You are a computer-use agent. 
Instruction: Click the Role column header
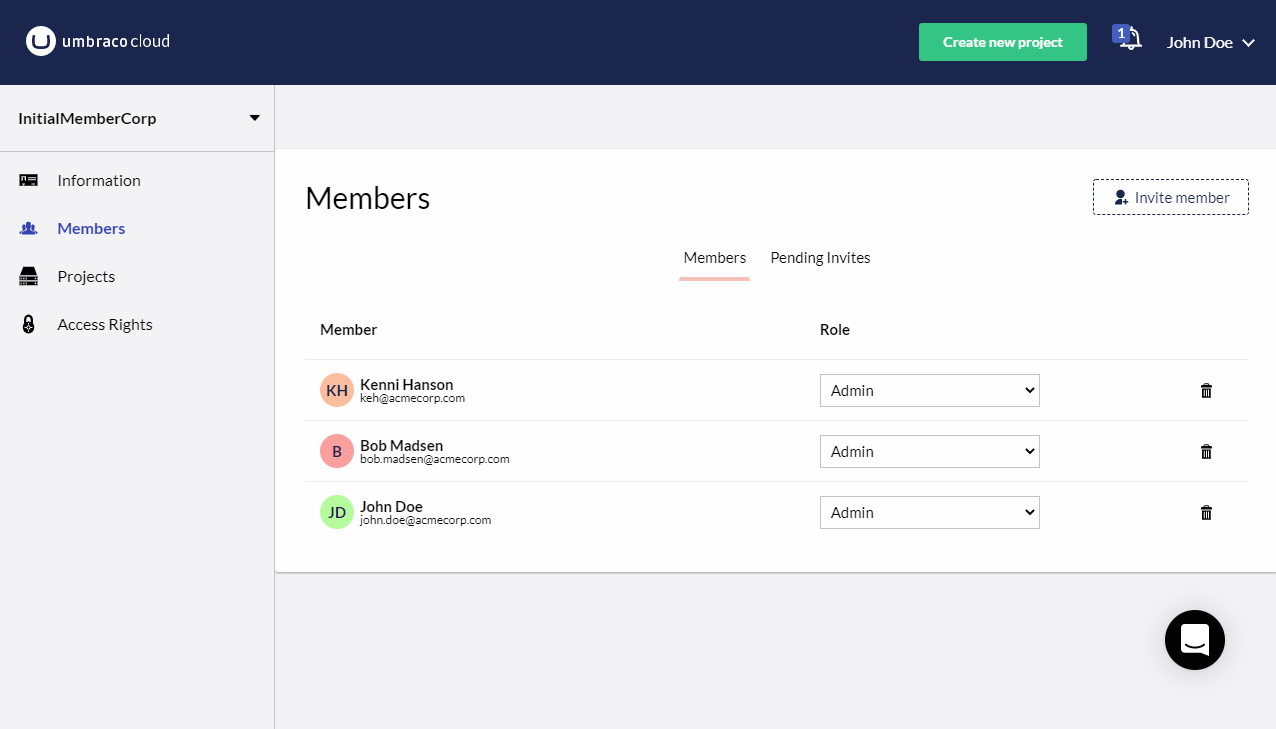pos(835,330)
